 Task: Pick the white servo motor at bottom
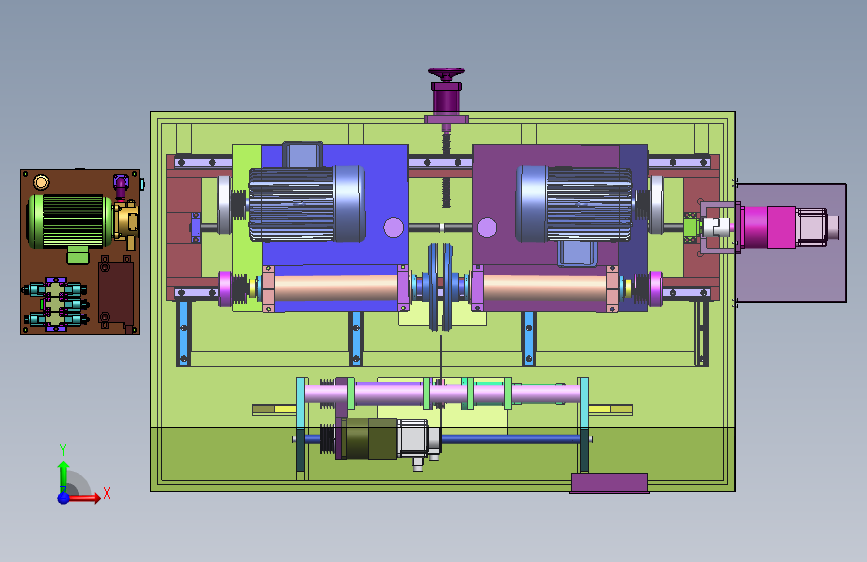pyautogui.click(x=419, y=440)
